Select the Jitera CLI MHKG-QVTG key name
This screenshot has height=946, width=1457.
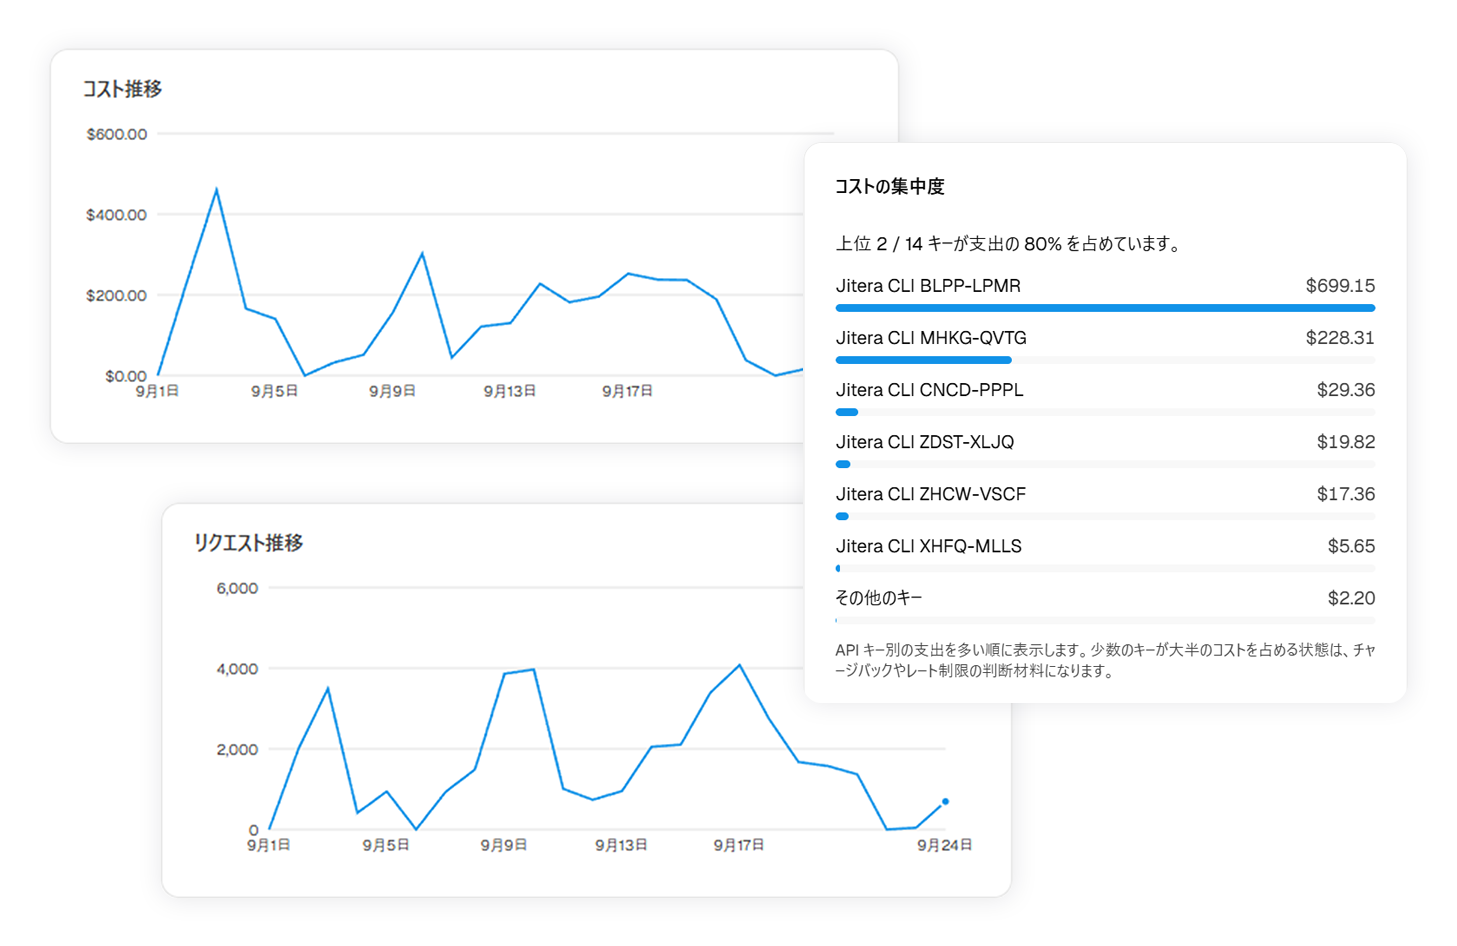931,338
